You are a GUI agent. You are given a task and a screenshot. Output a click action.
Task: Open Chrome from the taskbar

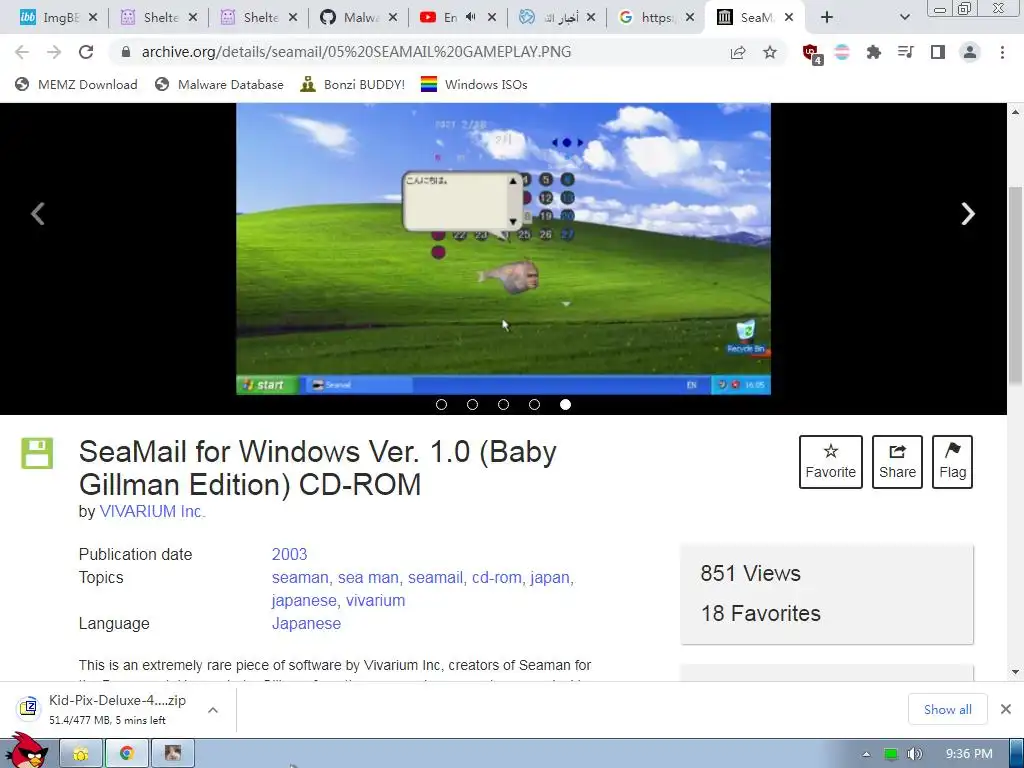(x=127, y=754)
